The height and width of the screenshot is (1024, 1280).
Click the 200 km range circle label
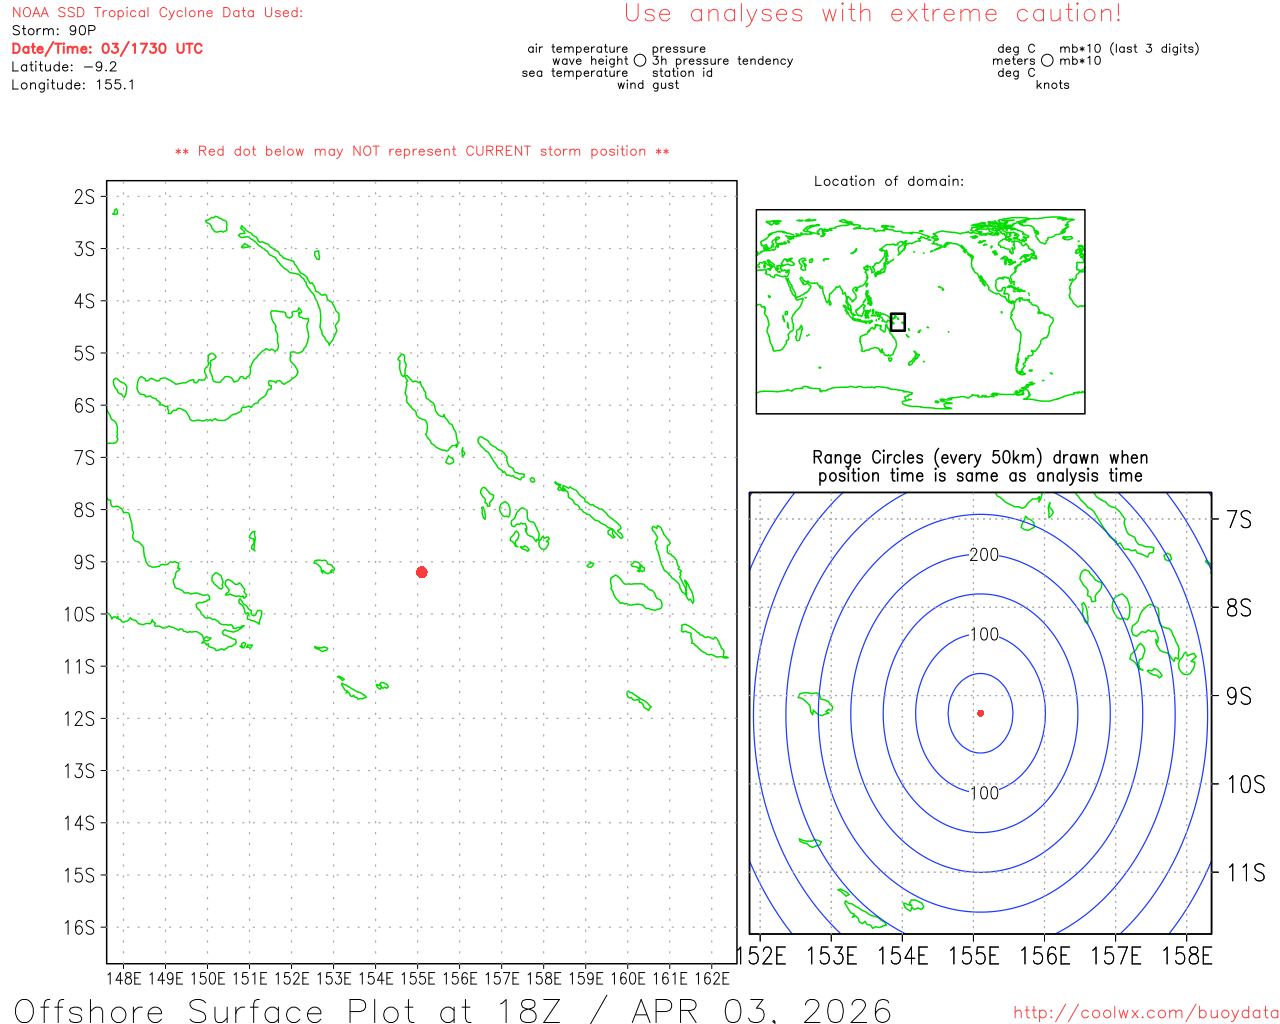(984, 555)
